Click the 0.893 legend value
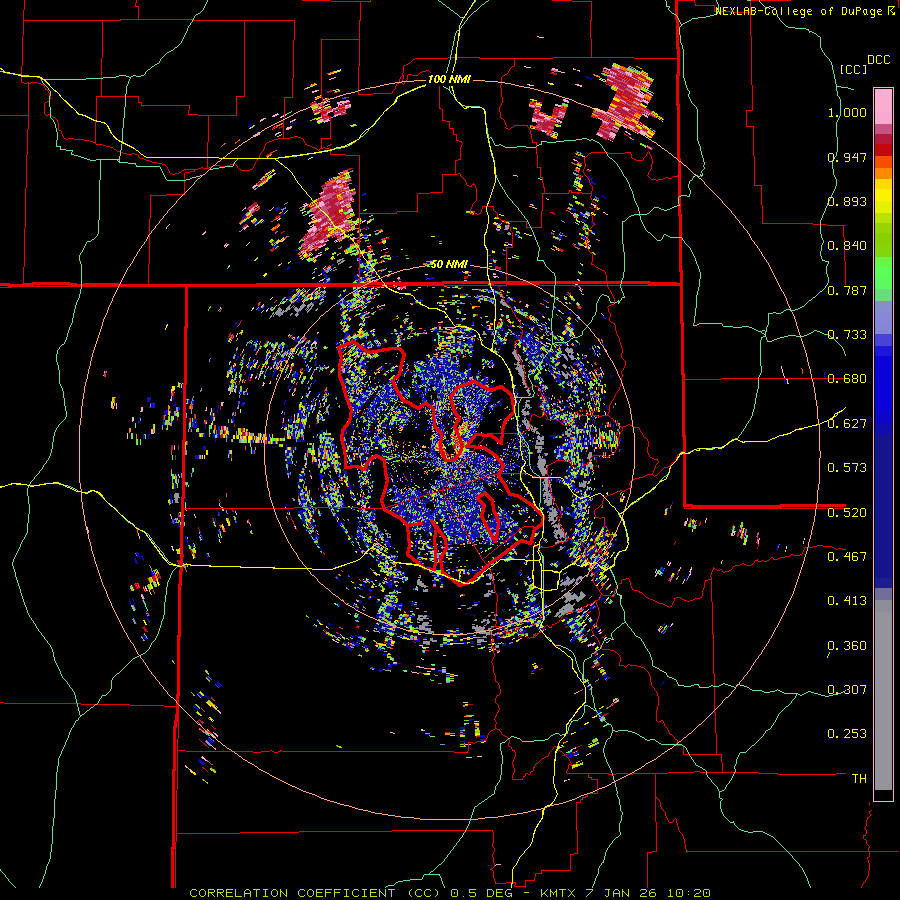Image resolution: width=900 pixels, height=900 pixels. pyautogui.click(x=847, y=201)
